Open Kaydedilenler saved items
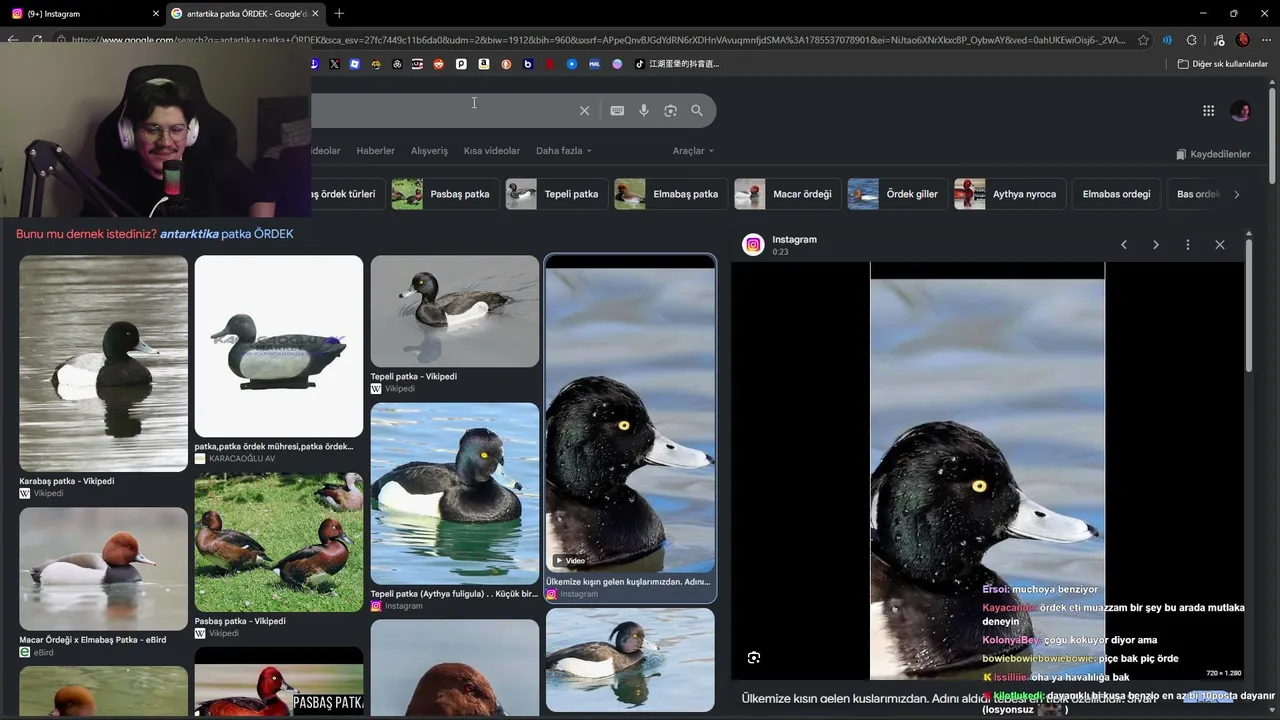 click(1213, 154)
